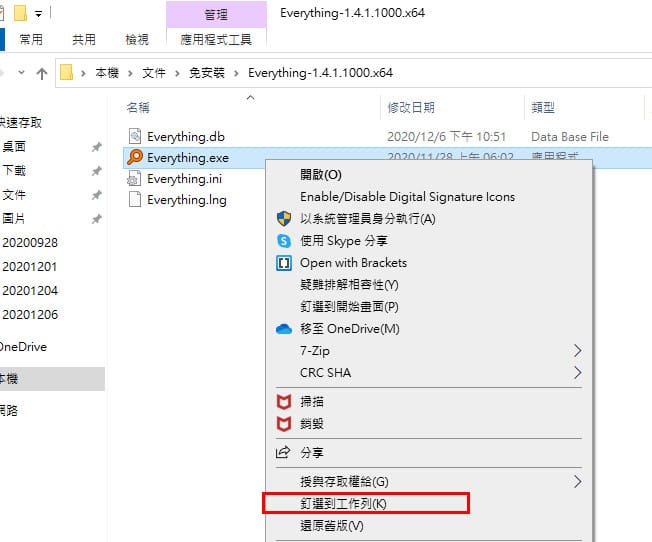The image size is (652, 542).
Task: Click the folder icon in address bar
Action: point(67,72)
